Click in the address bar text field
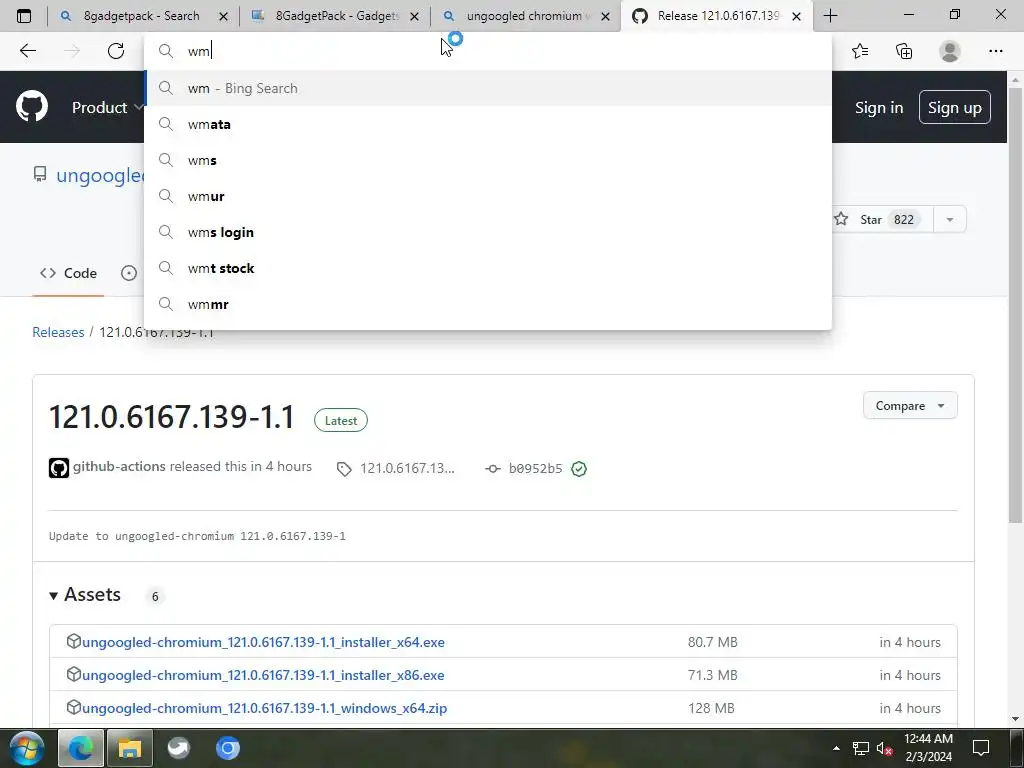Image resolution: width=1024 pixels, height=768 pixels. click(488, 51)
